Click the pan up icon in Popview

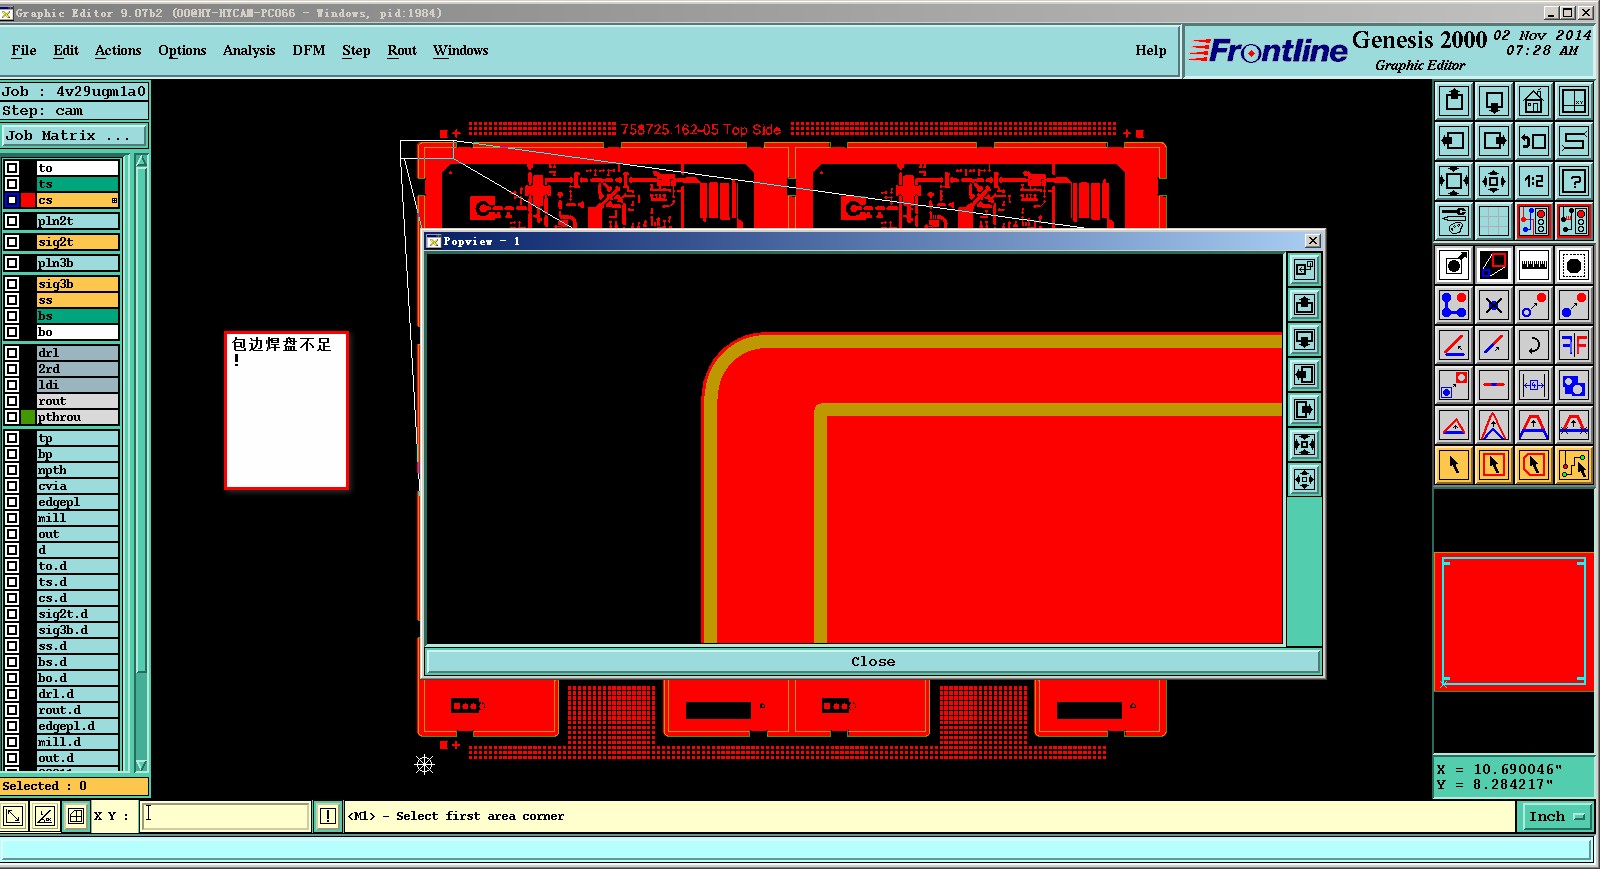[x=1304, y=304]
